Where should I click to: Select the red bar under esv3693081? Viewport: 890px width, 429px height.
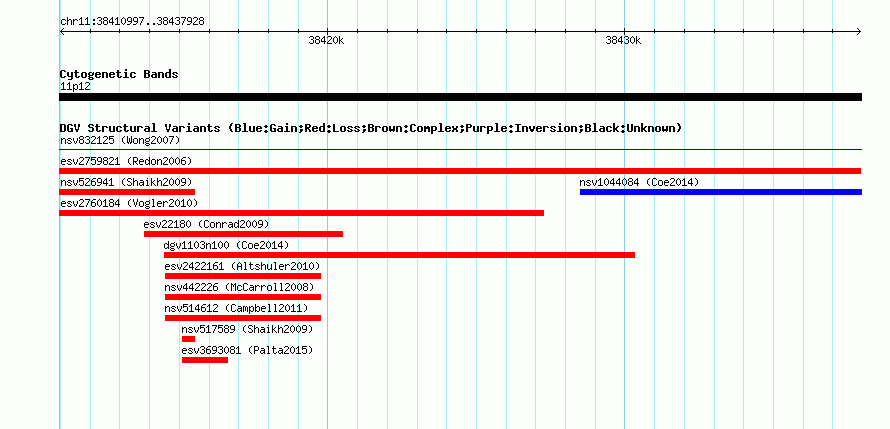click(205, 360)
